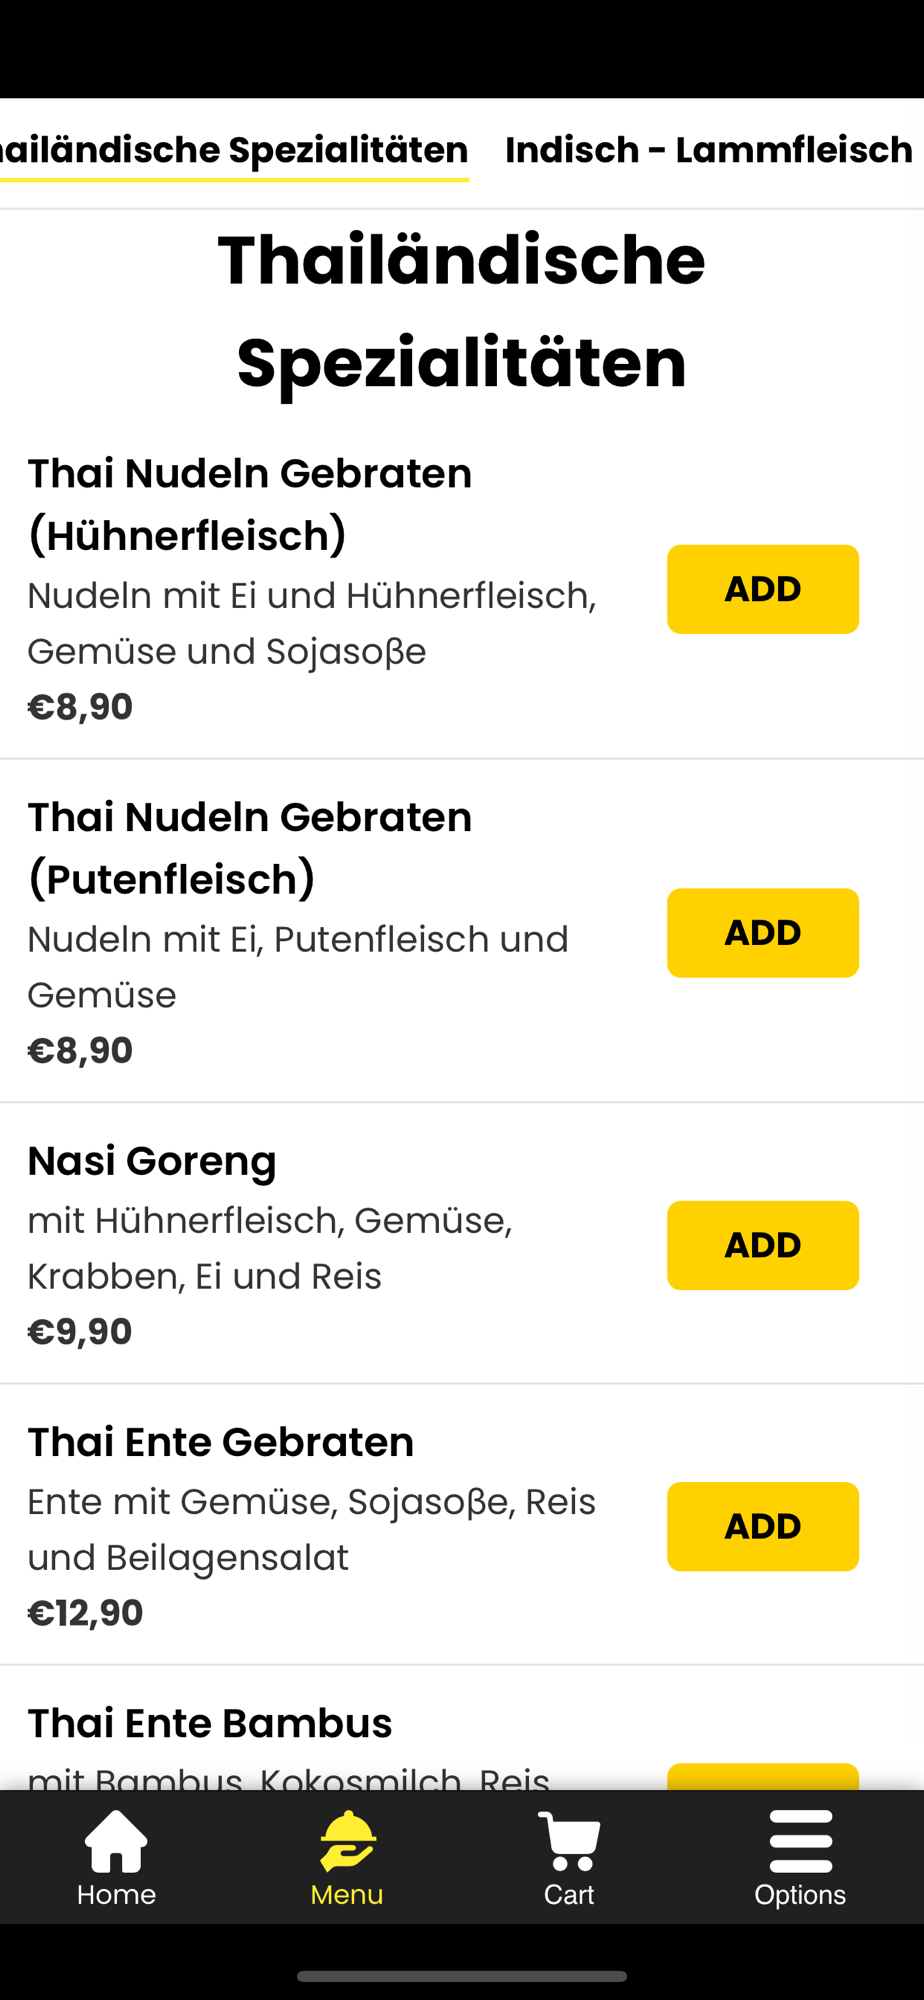The width and height of the screenshot is (924, 2000).
Task: Tap the Thai Ente Gebraten €12,90 price
Action: 86,1613
